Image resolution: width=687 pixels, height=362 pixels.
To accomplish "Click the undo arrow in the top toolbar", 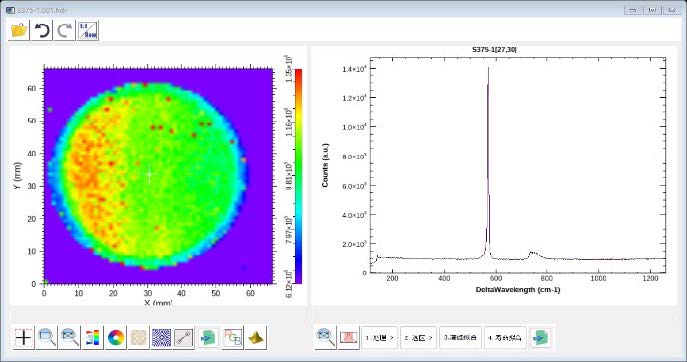I will pyautogui.click(x=42, y=31).
